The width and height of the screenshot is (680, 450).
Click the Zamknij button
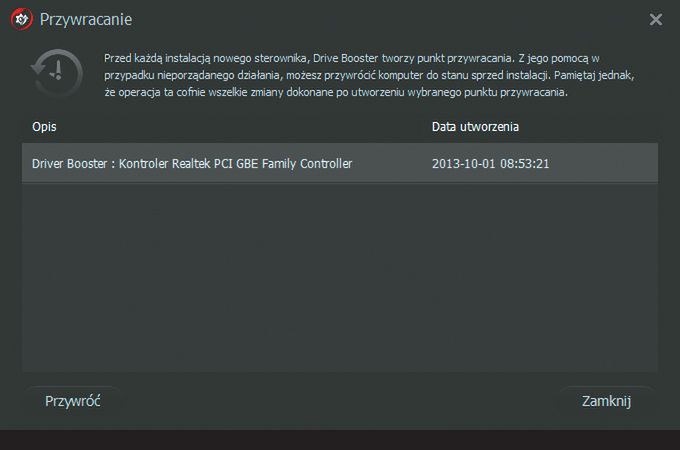606,401
